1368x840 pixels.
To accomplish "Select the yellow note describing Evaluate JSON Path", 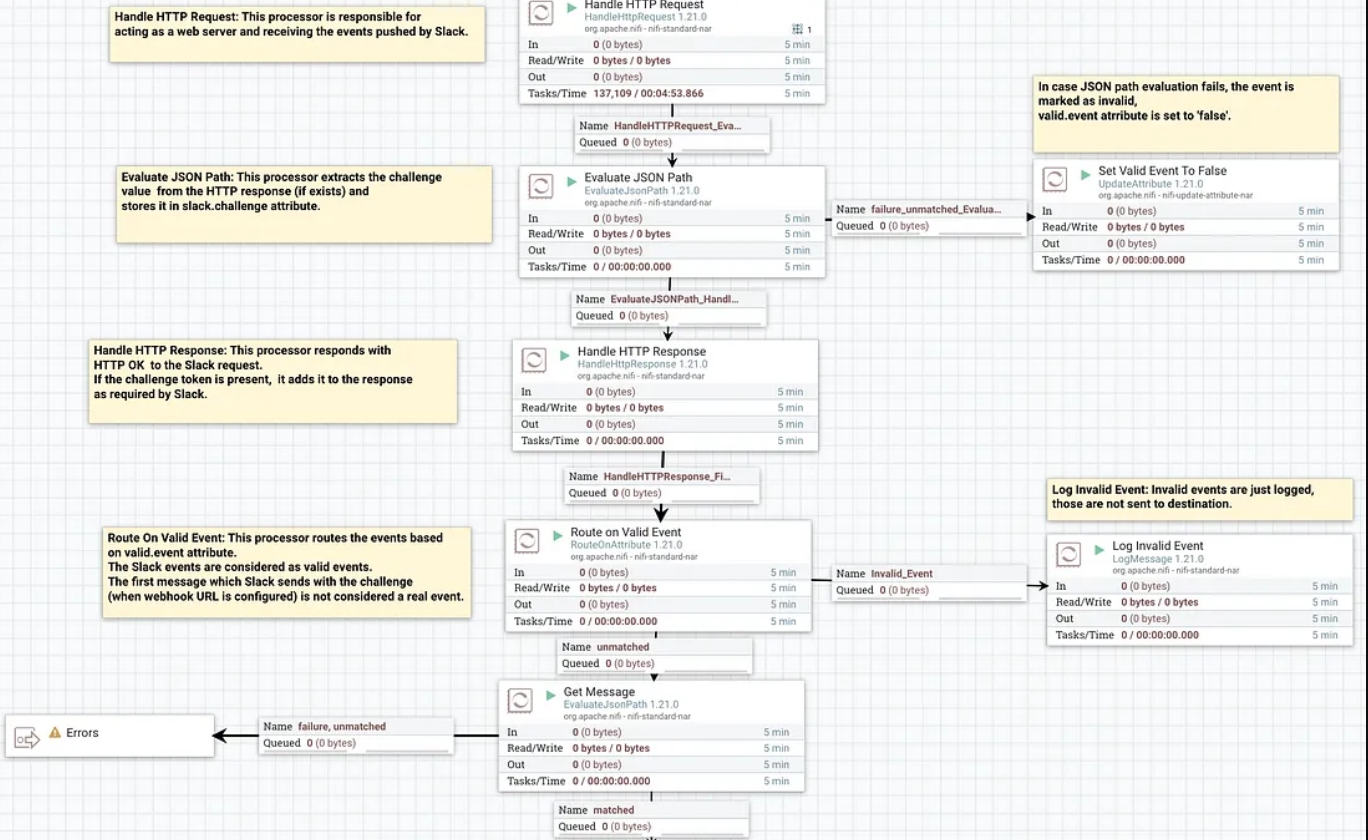I will (x=304, y=204).
